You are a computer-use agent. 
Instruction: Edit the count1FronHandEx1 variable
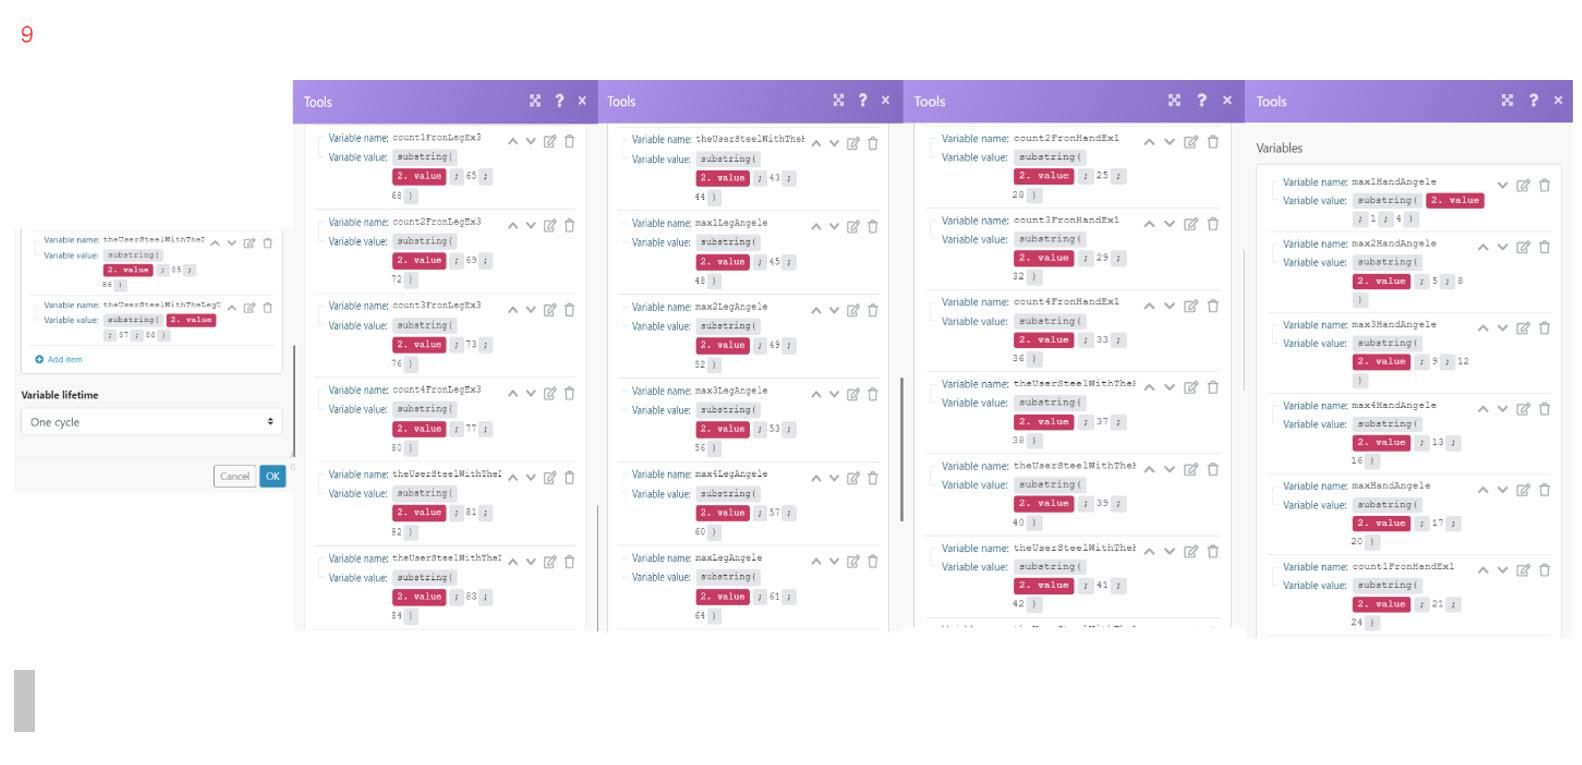point(1523,571)
